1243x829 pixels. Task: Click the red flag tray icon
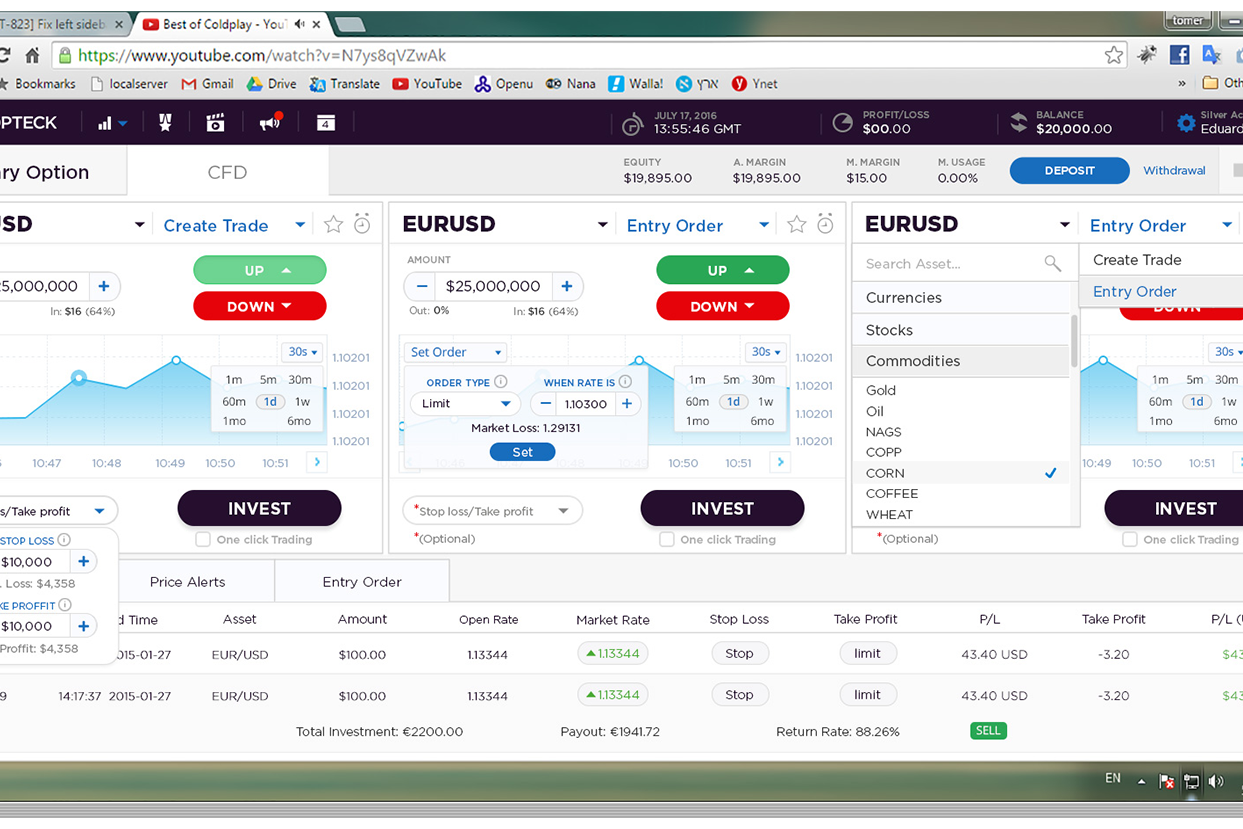1167,782
